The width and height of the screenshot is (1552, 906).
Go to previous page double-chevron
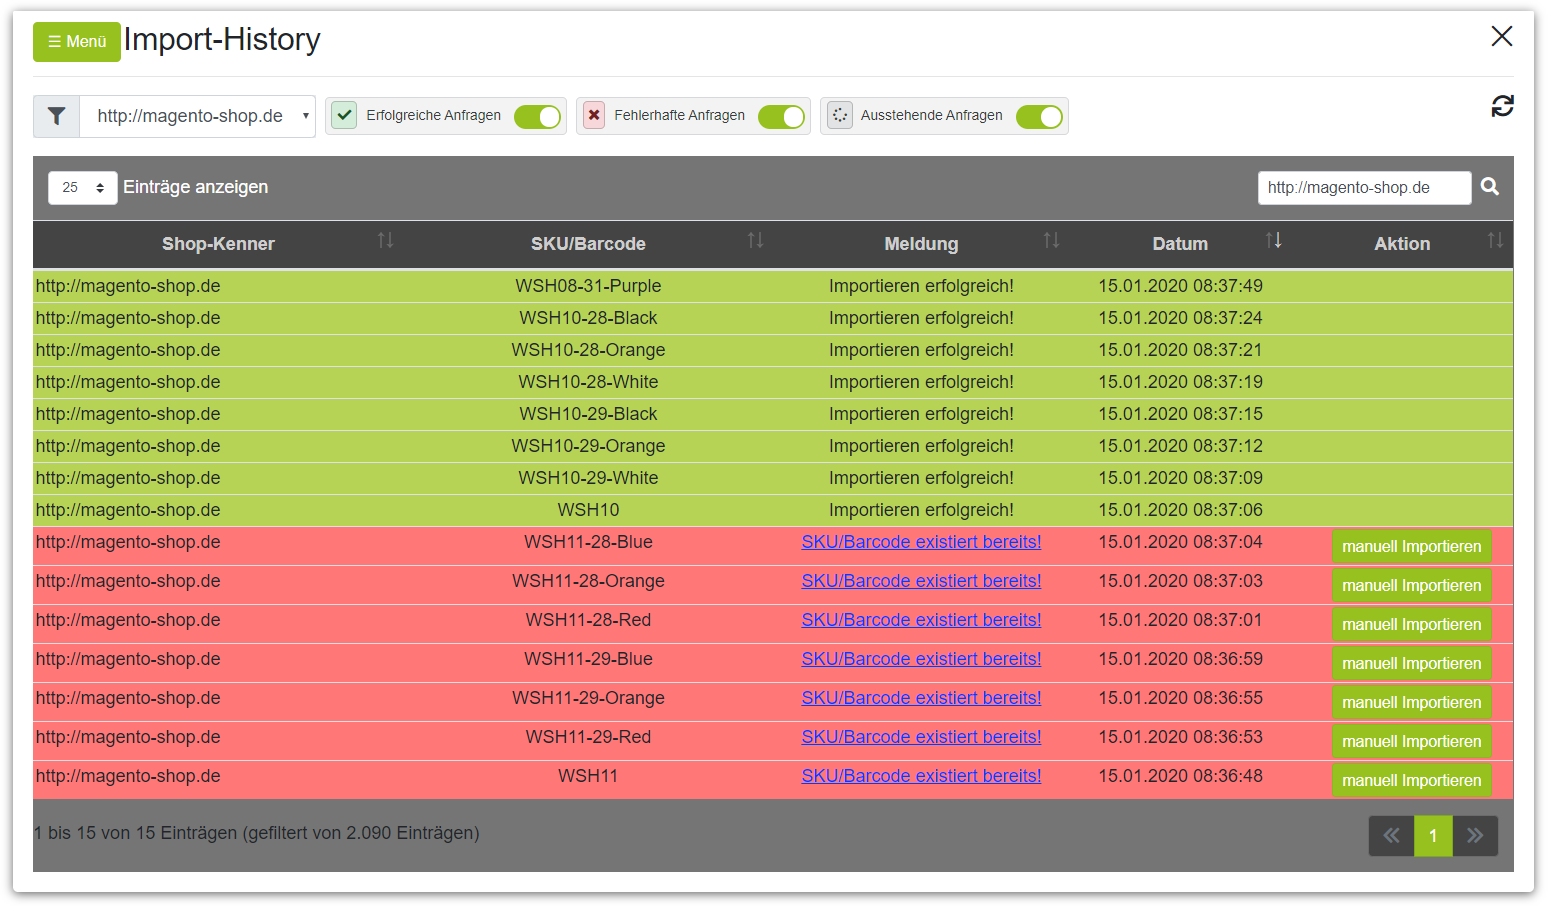click(1391, 836)
